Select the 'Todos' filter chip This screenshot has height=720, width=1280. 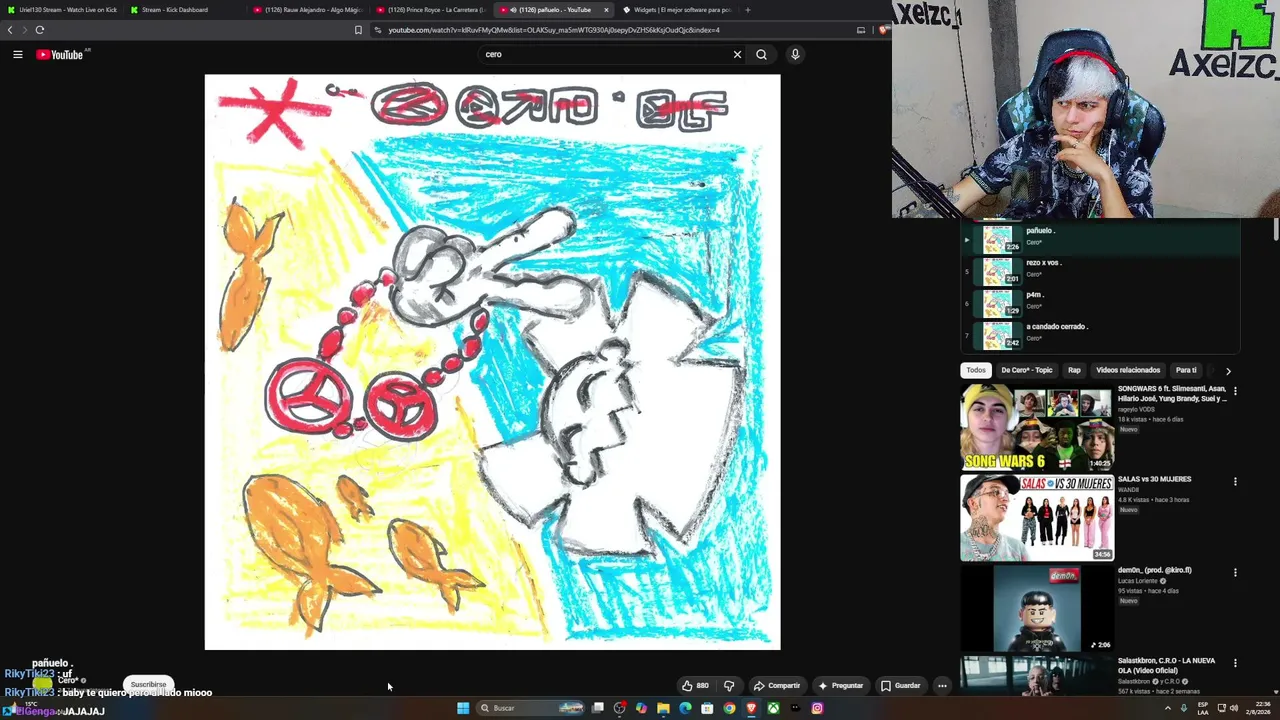point(976,370)
